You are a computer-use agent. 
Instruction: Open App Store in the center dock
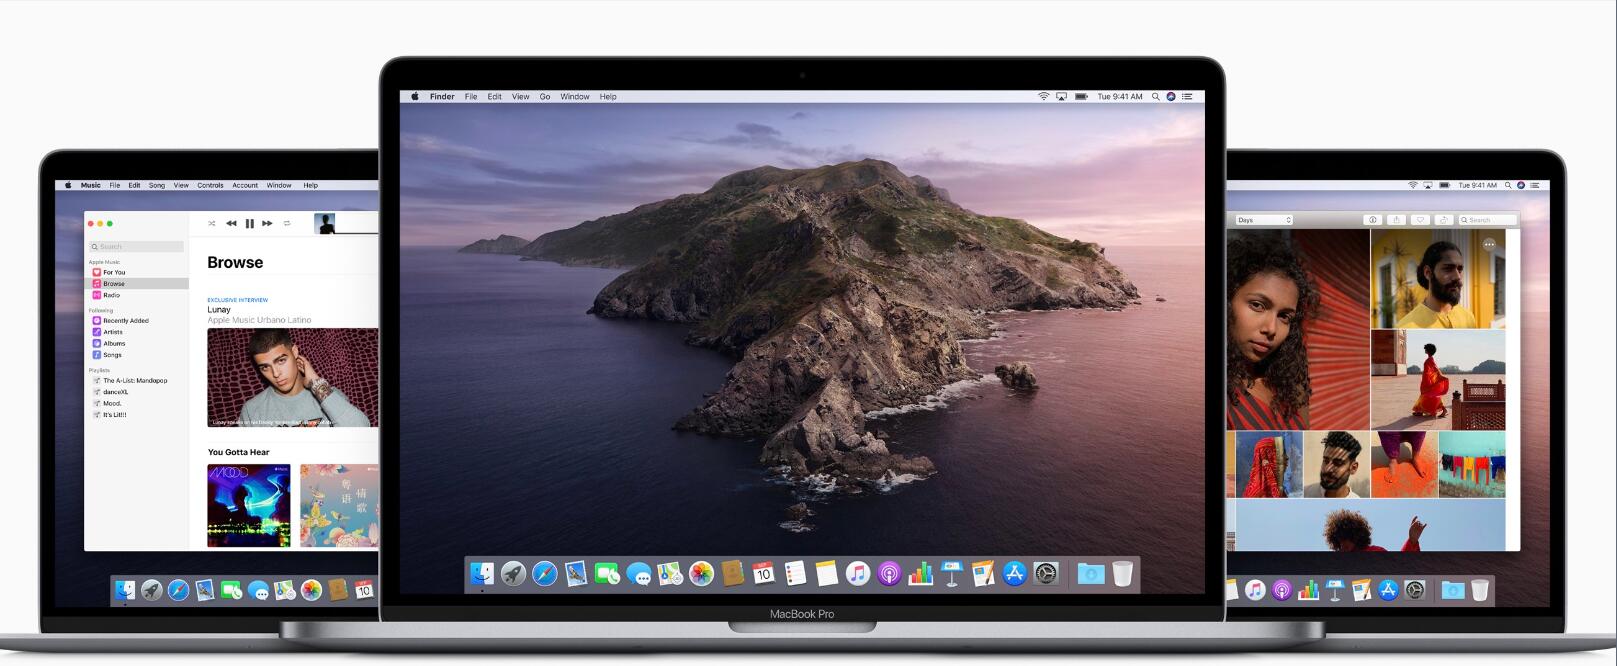point(1015,574)
